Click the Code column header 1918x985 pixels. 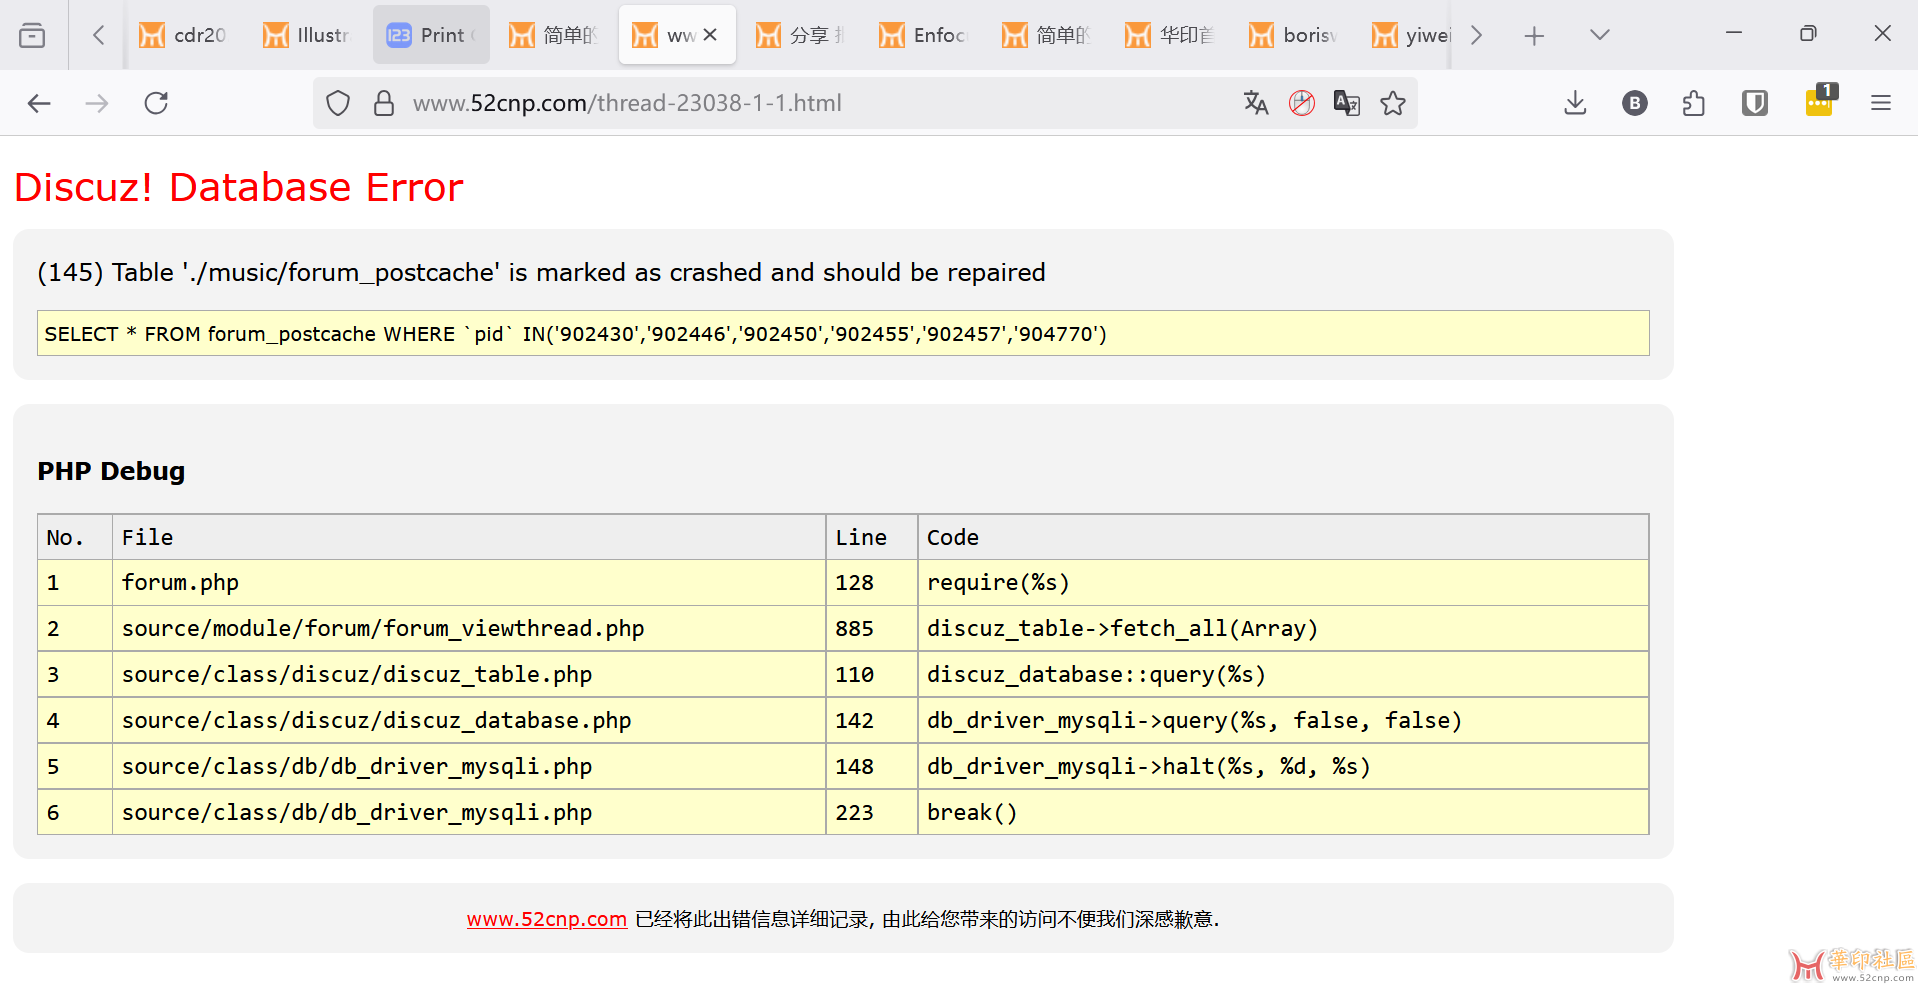[x=1283, y=538]
